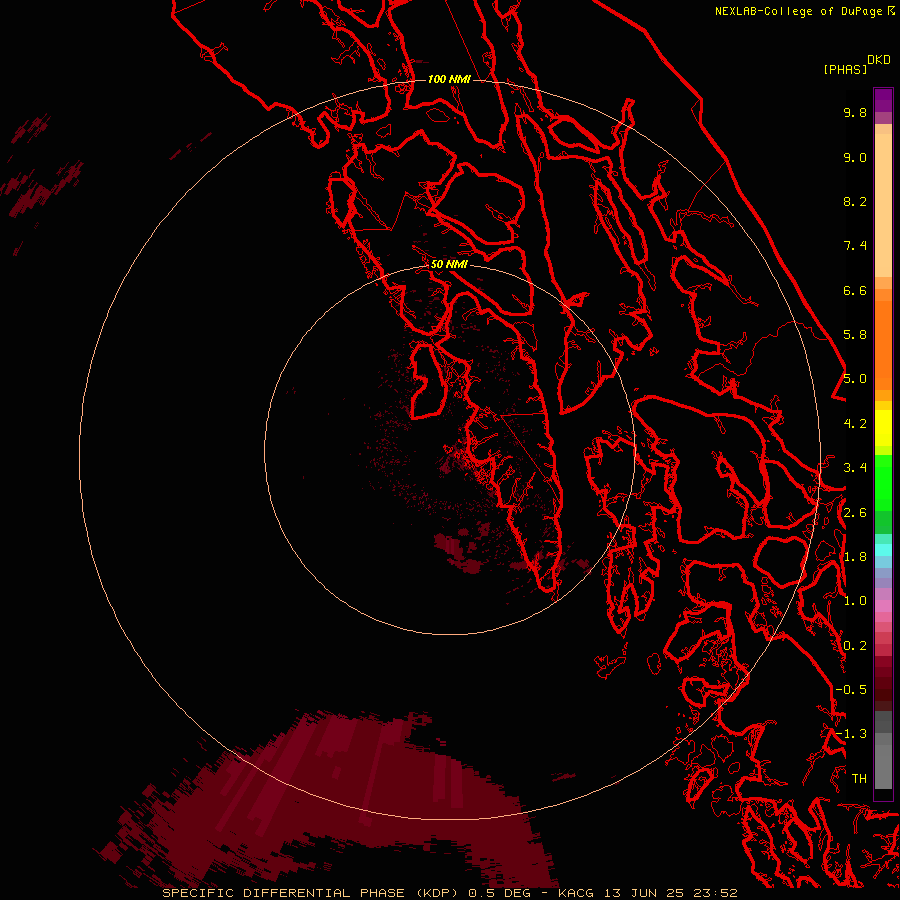Click the "TH" threshold label on the legend
Image resolution: width=900 pixels, height=900 pixels.
[859, 779]
